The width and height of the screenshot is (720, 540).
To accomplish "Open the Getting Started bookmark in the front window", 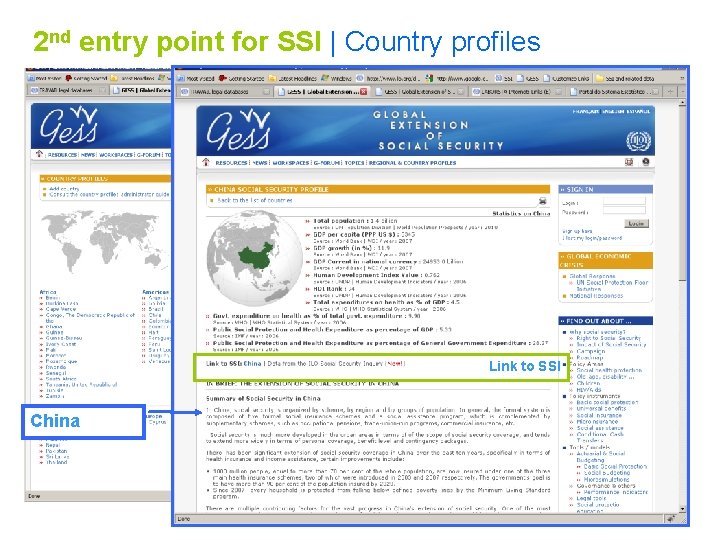I will [x=241, y=79].
